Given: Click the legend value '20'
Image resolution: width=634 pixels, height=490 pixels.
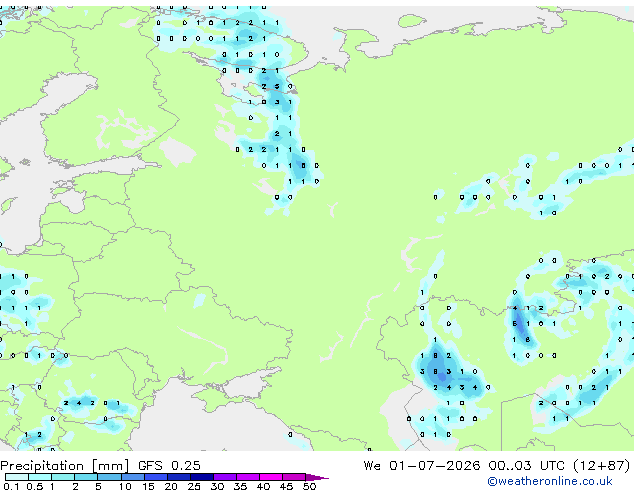Looking at the screenshot, I should coord(171,486).
